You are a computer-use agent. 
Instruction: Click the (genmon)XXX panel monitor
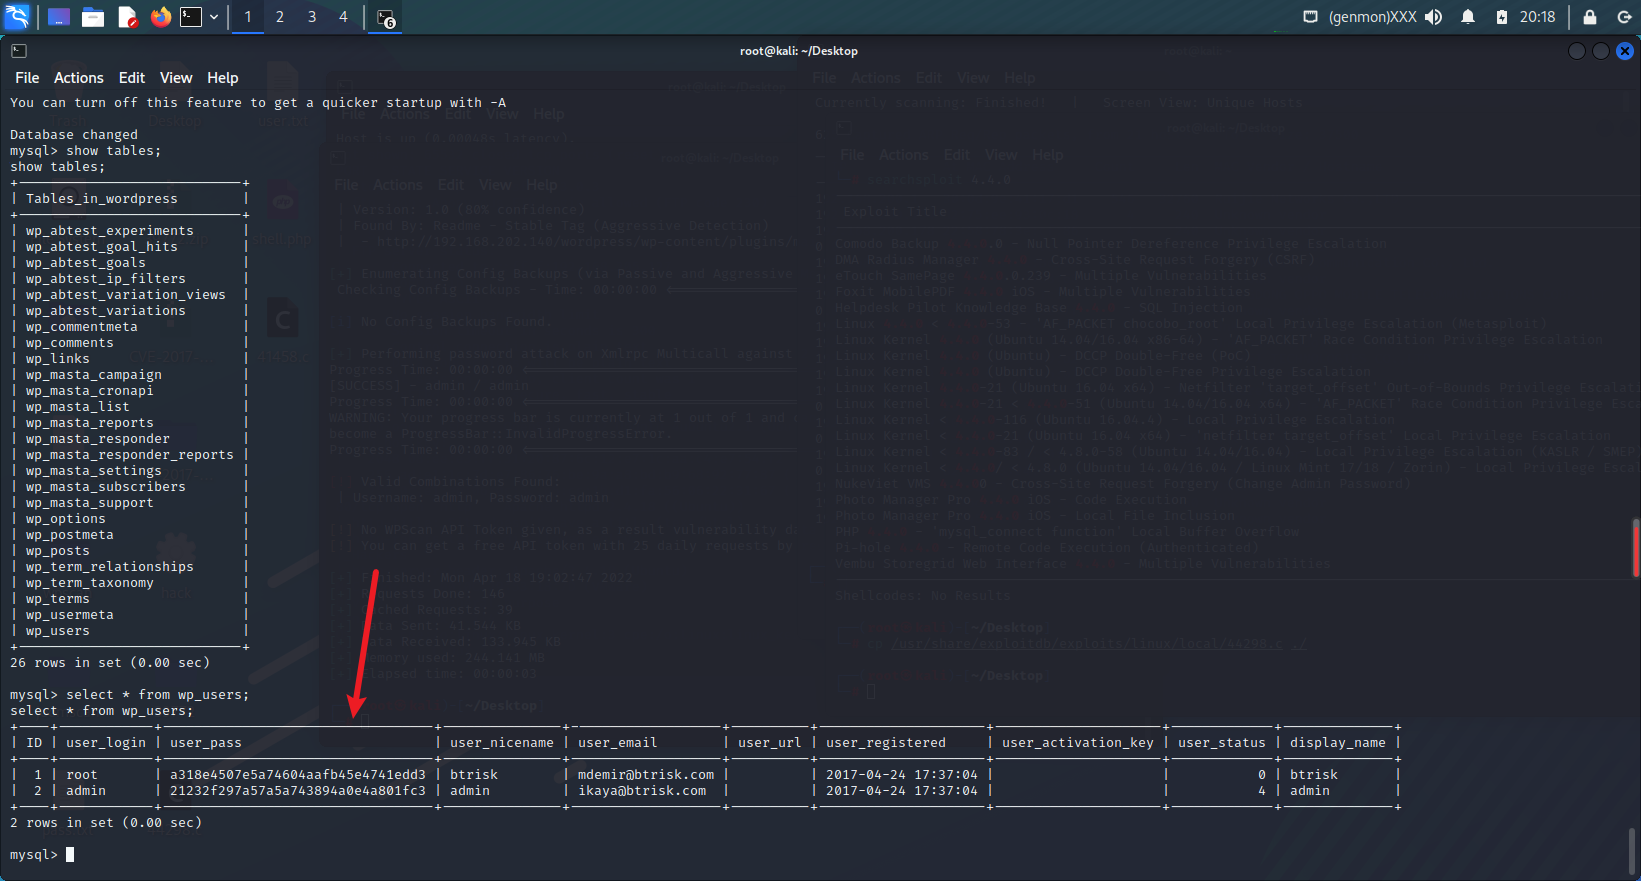tap(1372, 17)
